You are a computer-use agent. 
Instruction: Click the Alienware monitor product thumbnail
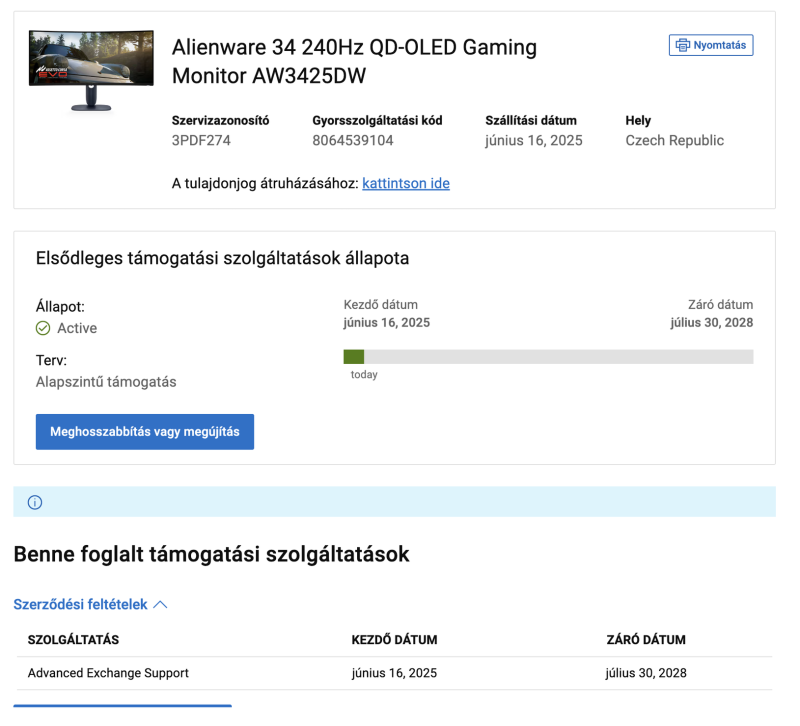(x=91, y=70)
